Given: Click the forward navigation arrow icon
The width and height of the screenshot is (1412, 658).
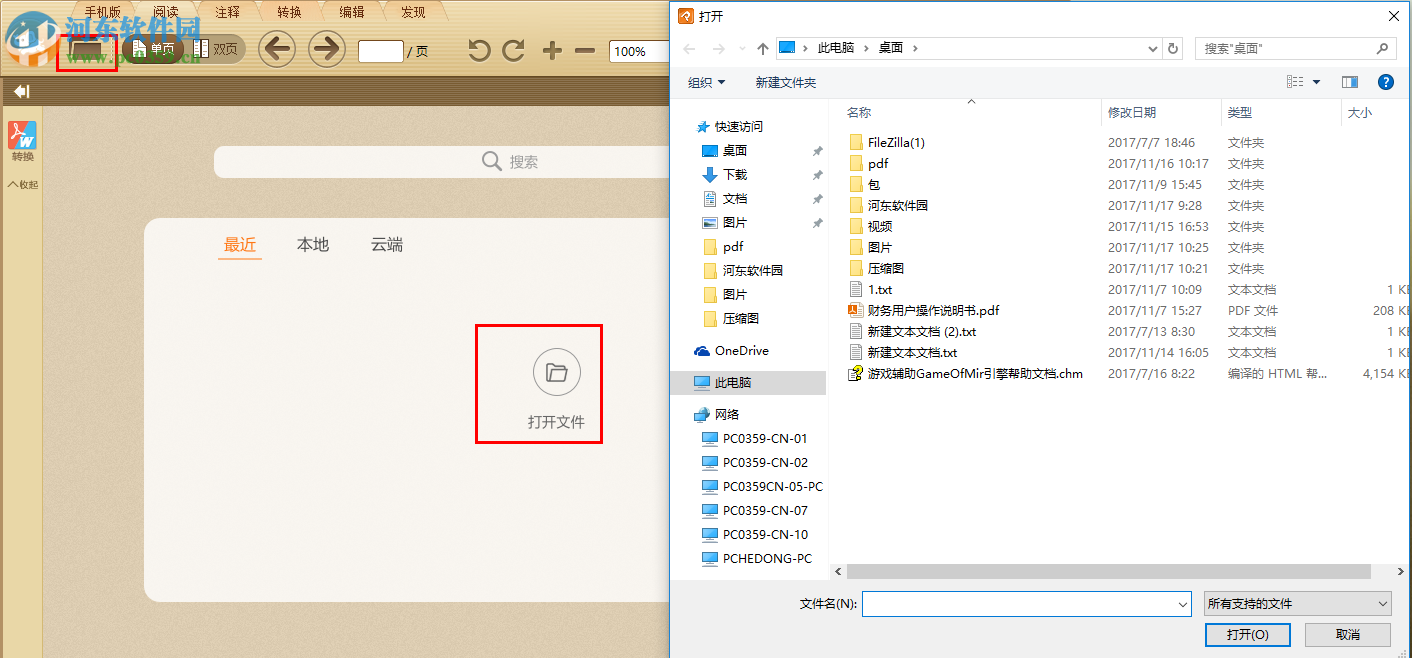Looking at the screenshot, I should [x=327, y=48].
